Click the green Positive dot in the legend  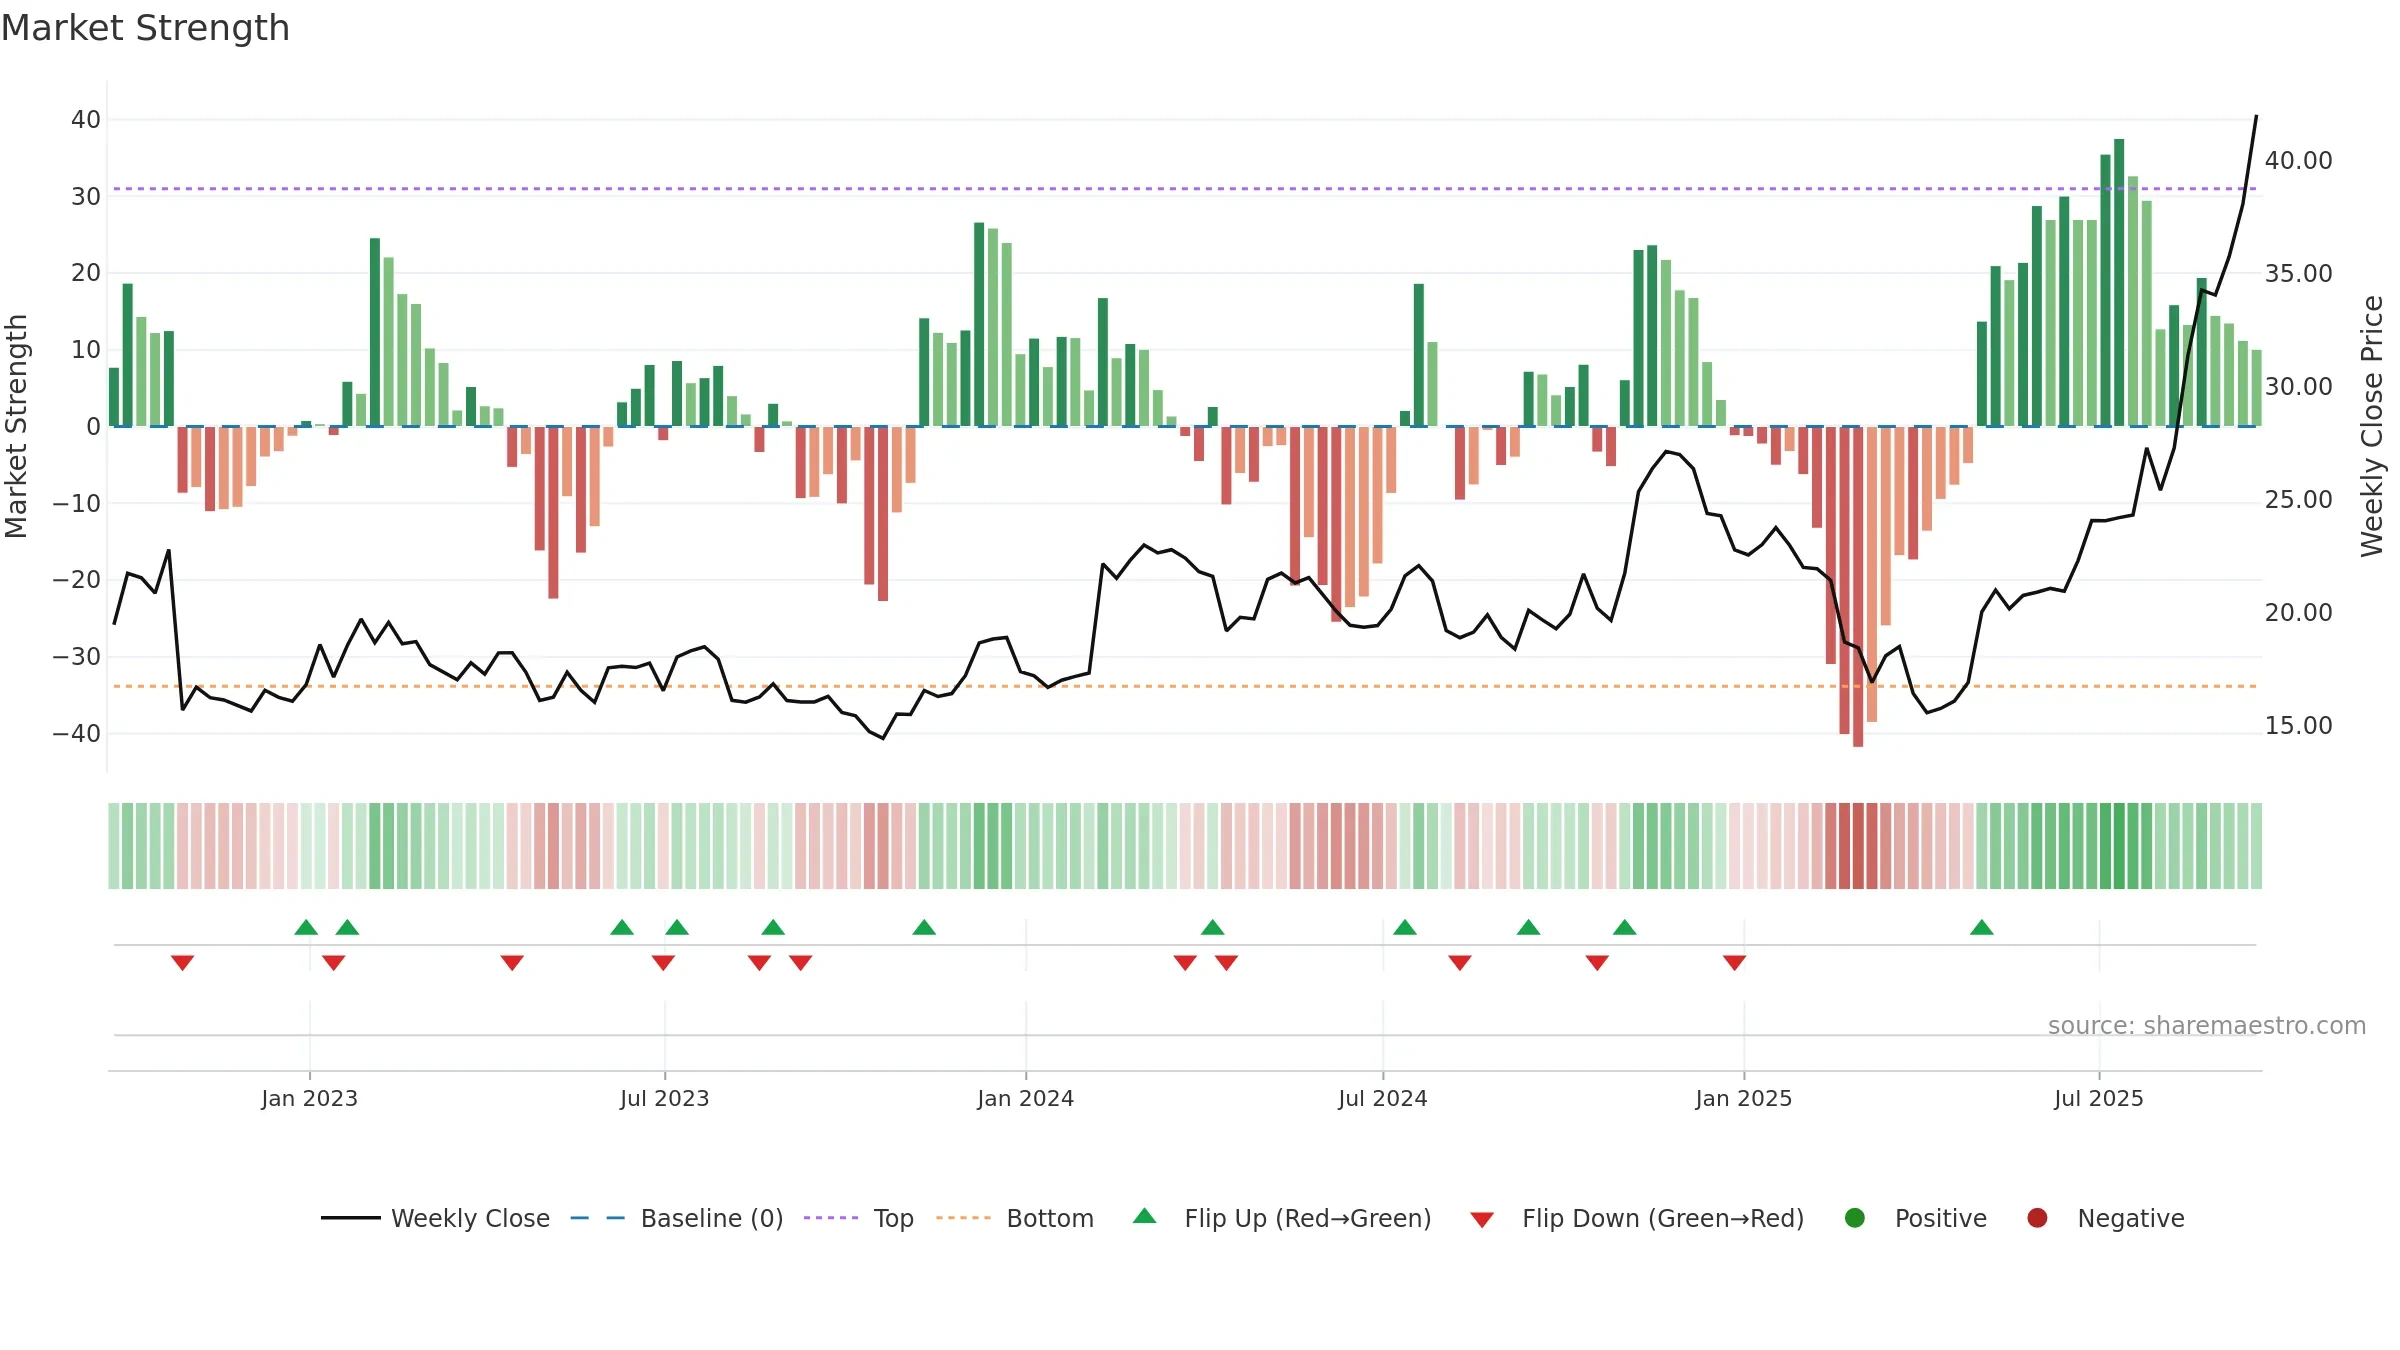[x=1855, y=1218]
